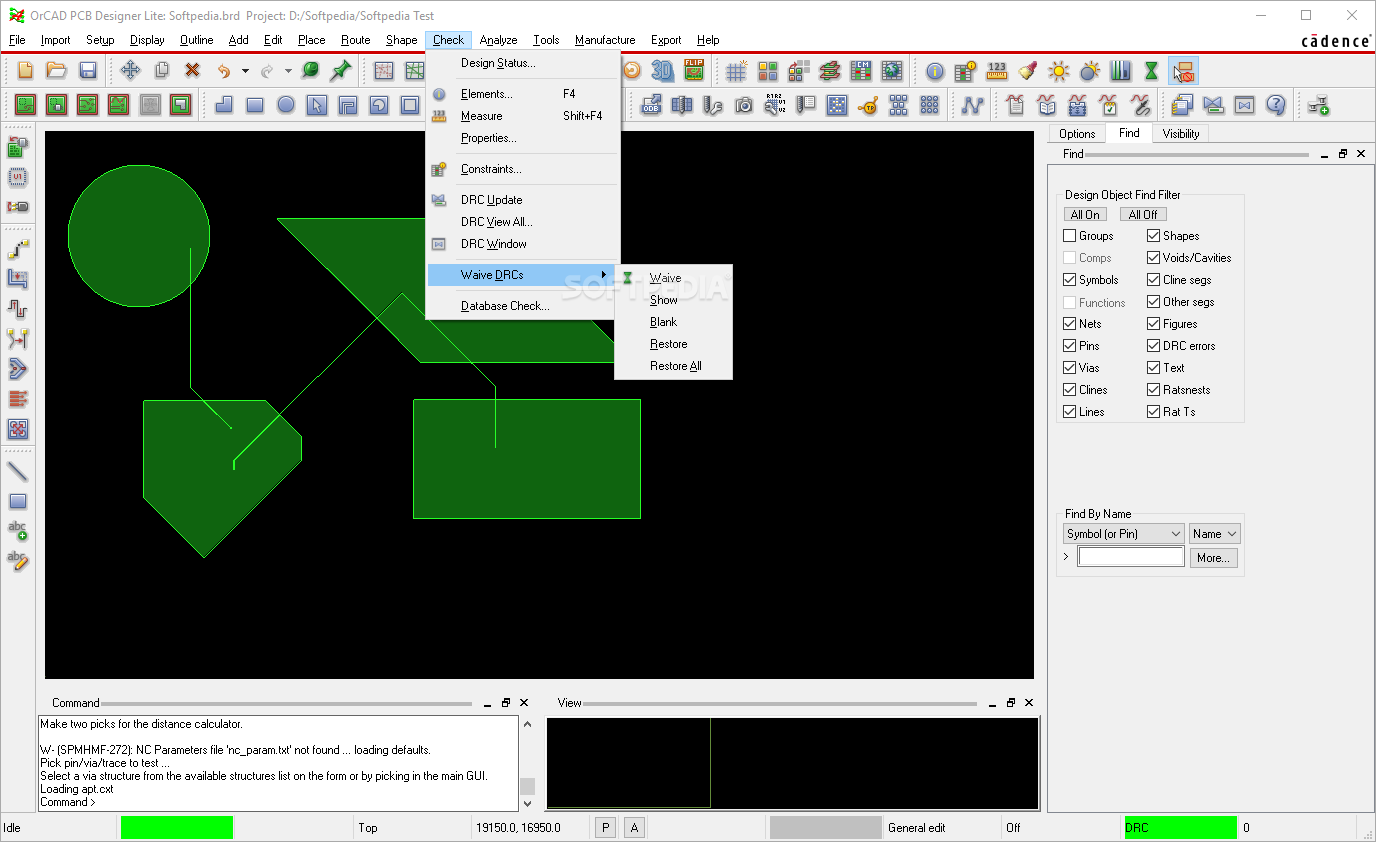
Task: Click the All On button
Action: [1085, 214]
